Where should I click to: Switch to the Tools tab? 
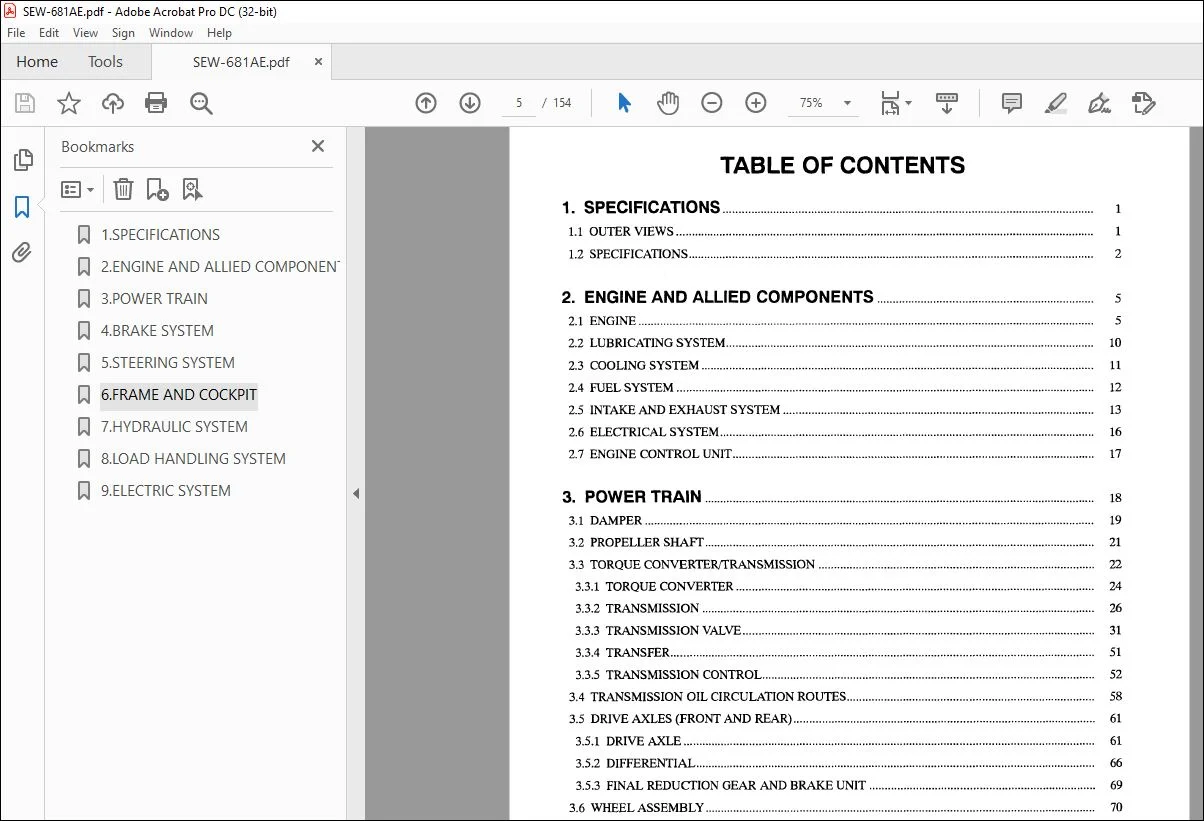pyautogui.click(x=105, y=62)
